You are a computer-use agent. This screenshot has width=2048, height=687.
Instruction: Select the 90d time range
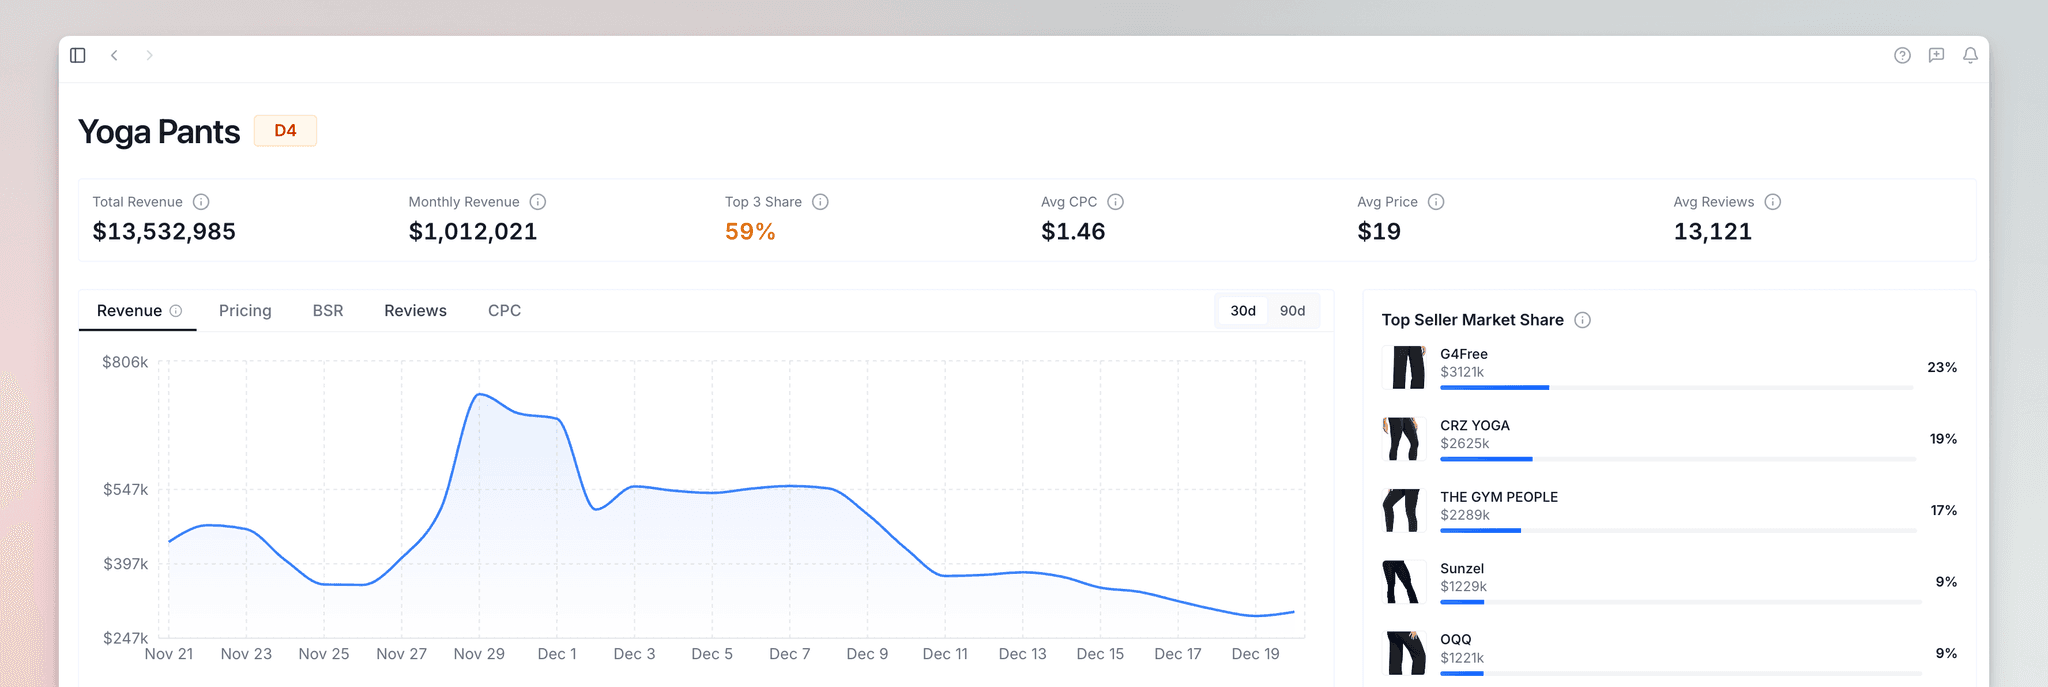pyautogui.click(x=1293, y=311)
